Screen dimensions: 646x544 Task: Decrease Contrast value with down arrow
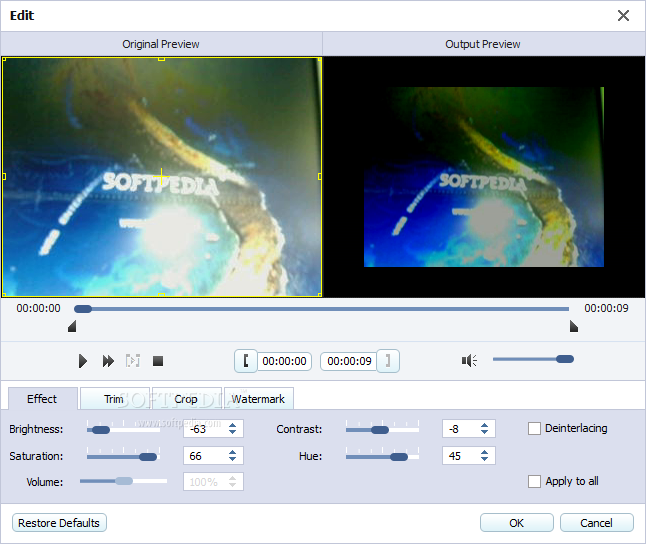tap(484, 432)
